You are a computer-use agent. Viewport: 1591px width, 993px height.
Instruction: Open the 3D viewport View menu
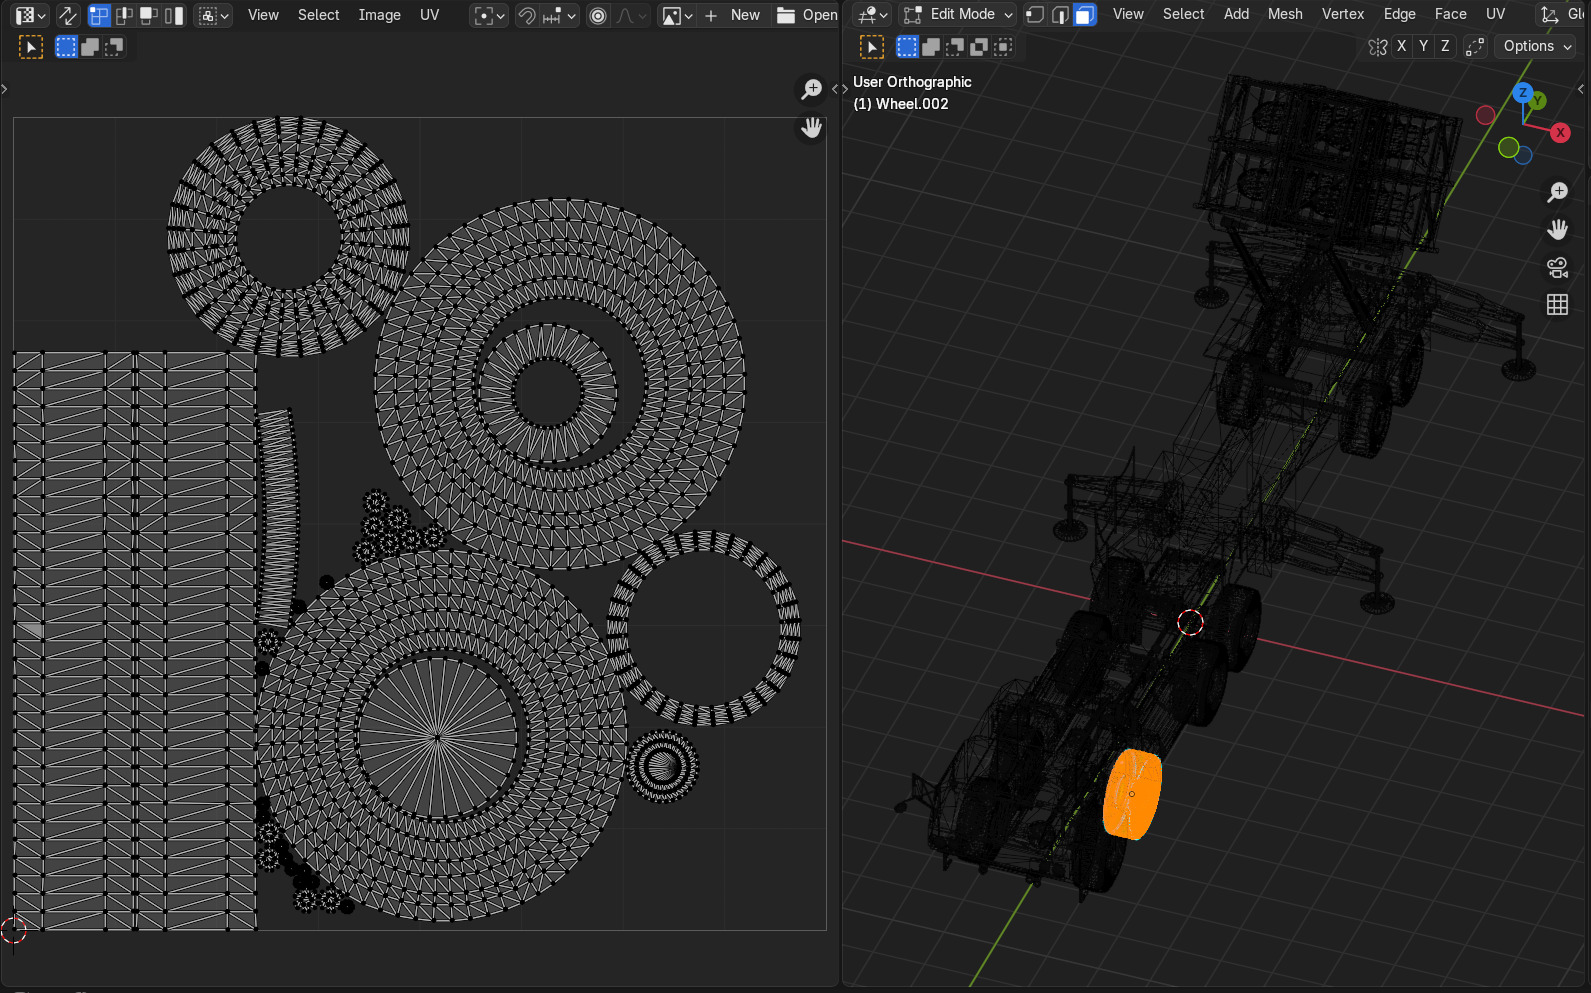[1128, 14]
